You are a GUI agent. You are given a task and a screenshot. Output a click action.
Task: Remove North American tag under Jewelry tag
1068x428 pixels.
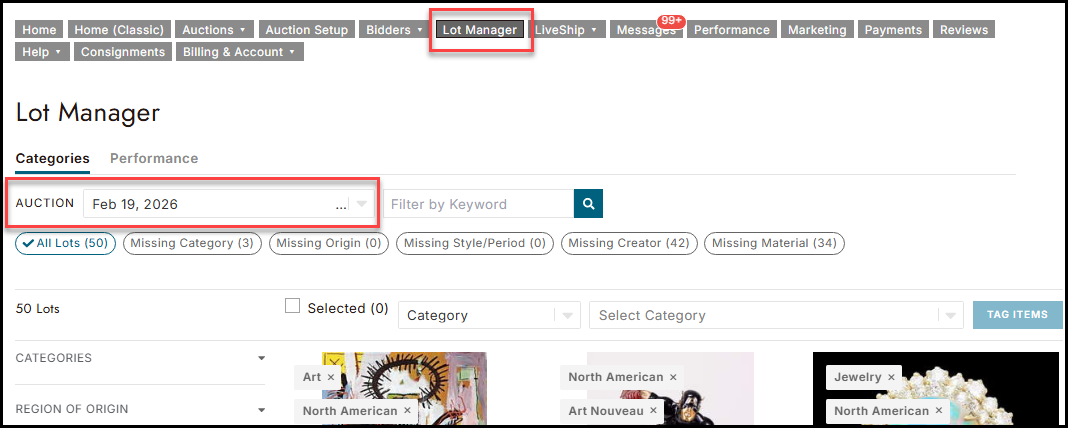[x=939, y=411]
